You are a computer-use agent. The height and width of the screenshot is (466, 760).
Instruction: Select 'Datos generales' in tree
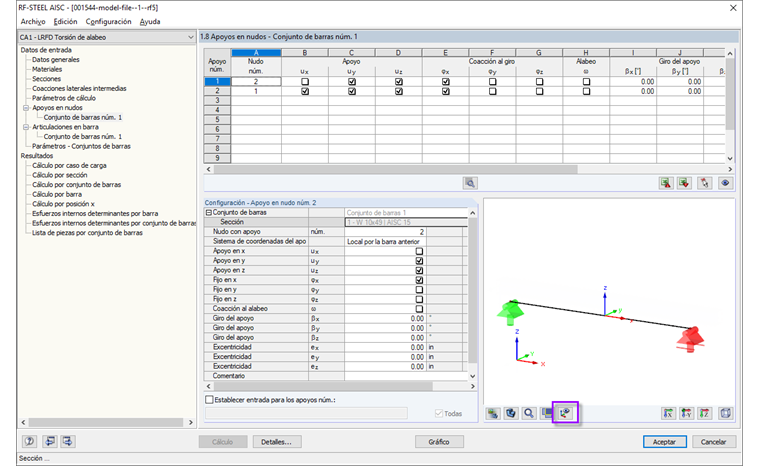click(x=56, y=60)
